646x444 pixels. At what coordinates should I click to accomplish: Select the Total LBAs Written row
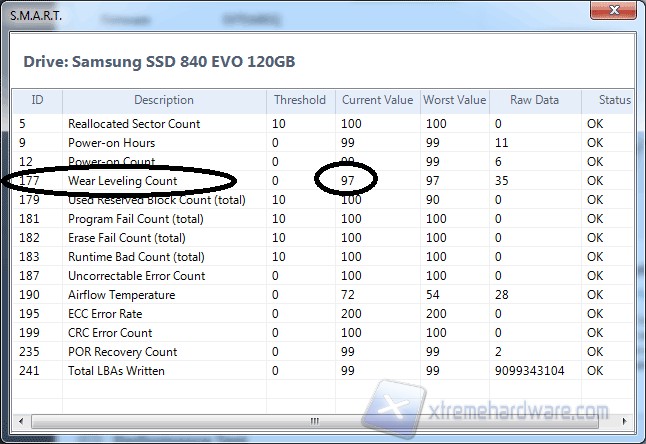coord(116,371)
